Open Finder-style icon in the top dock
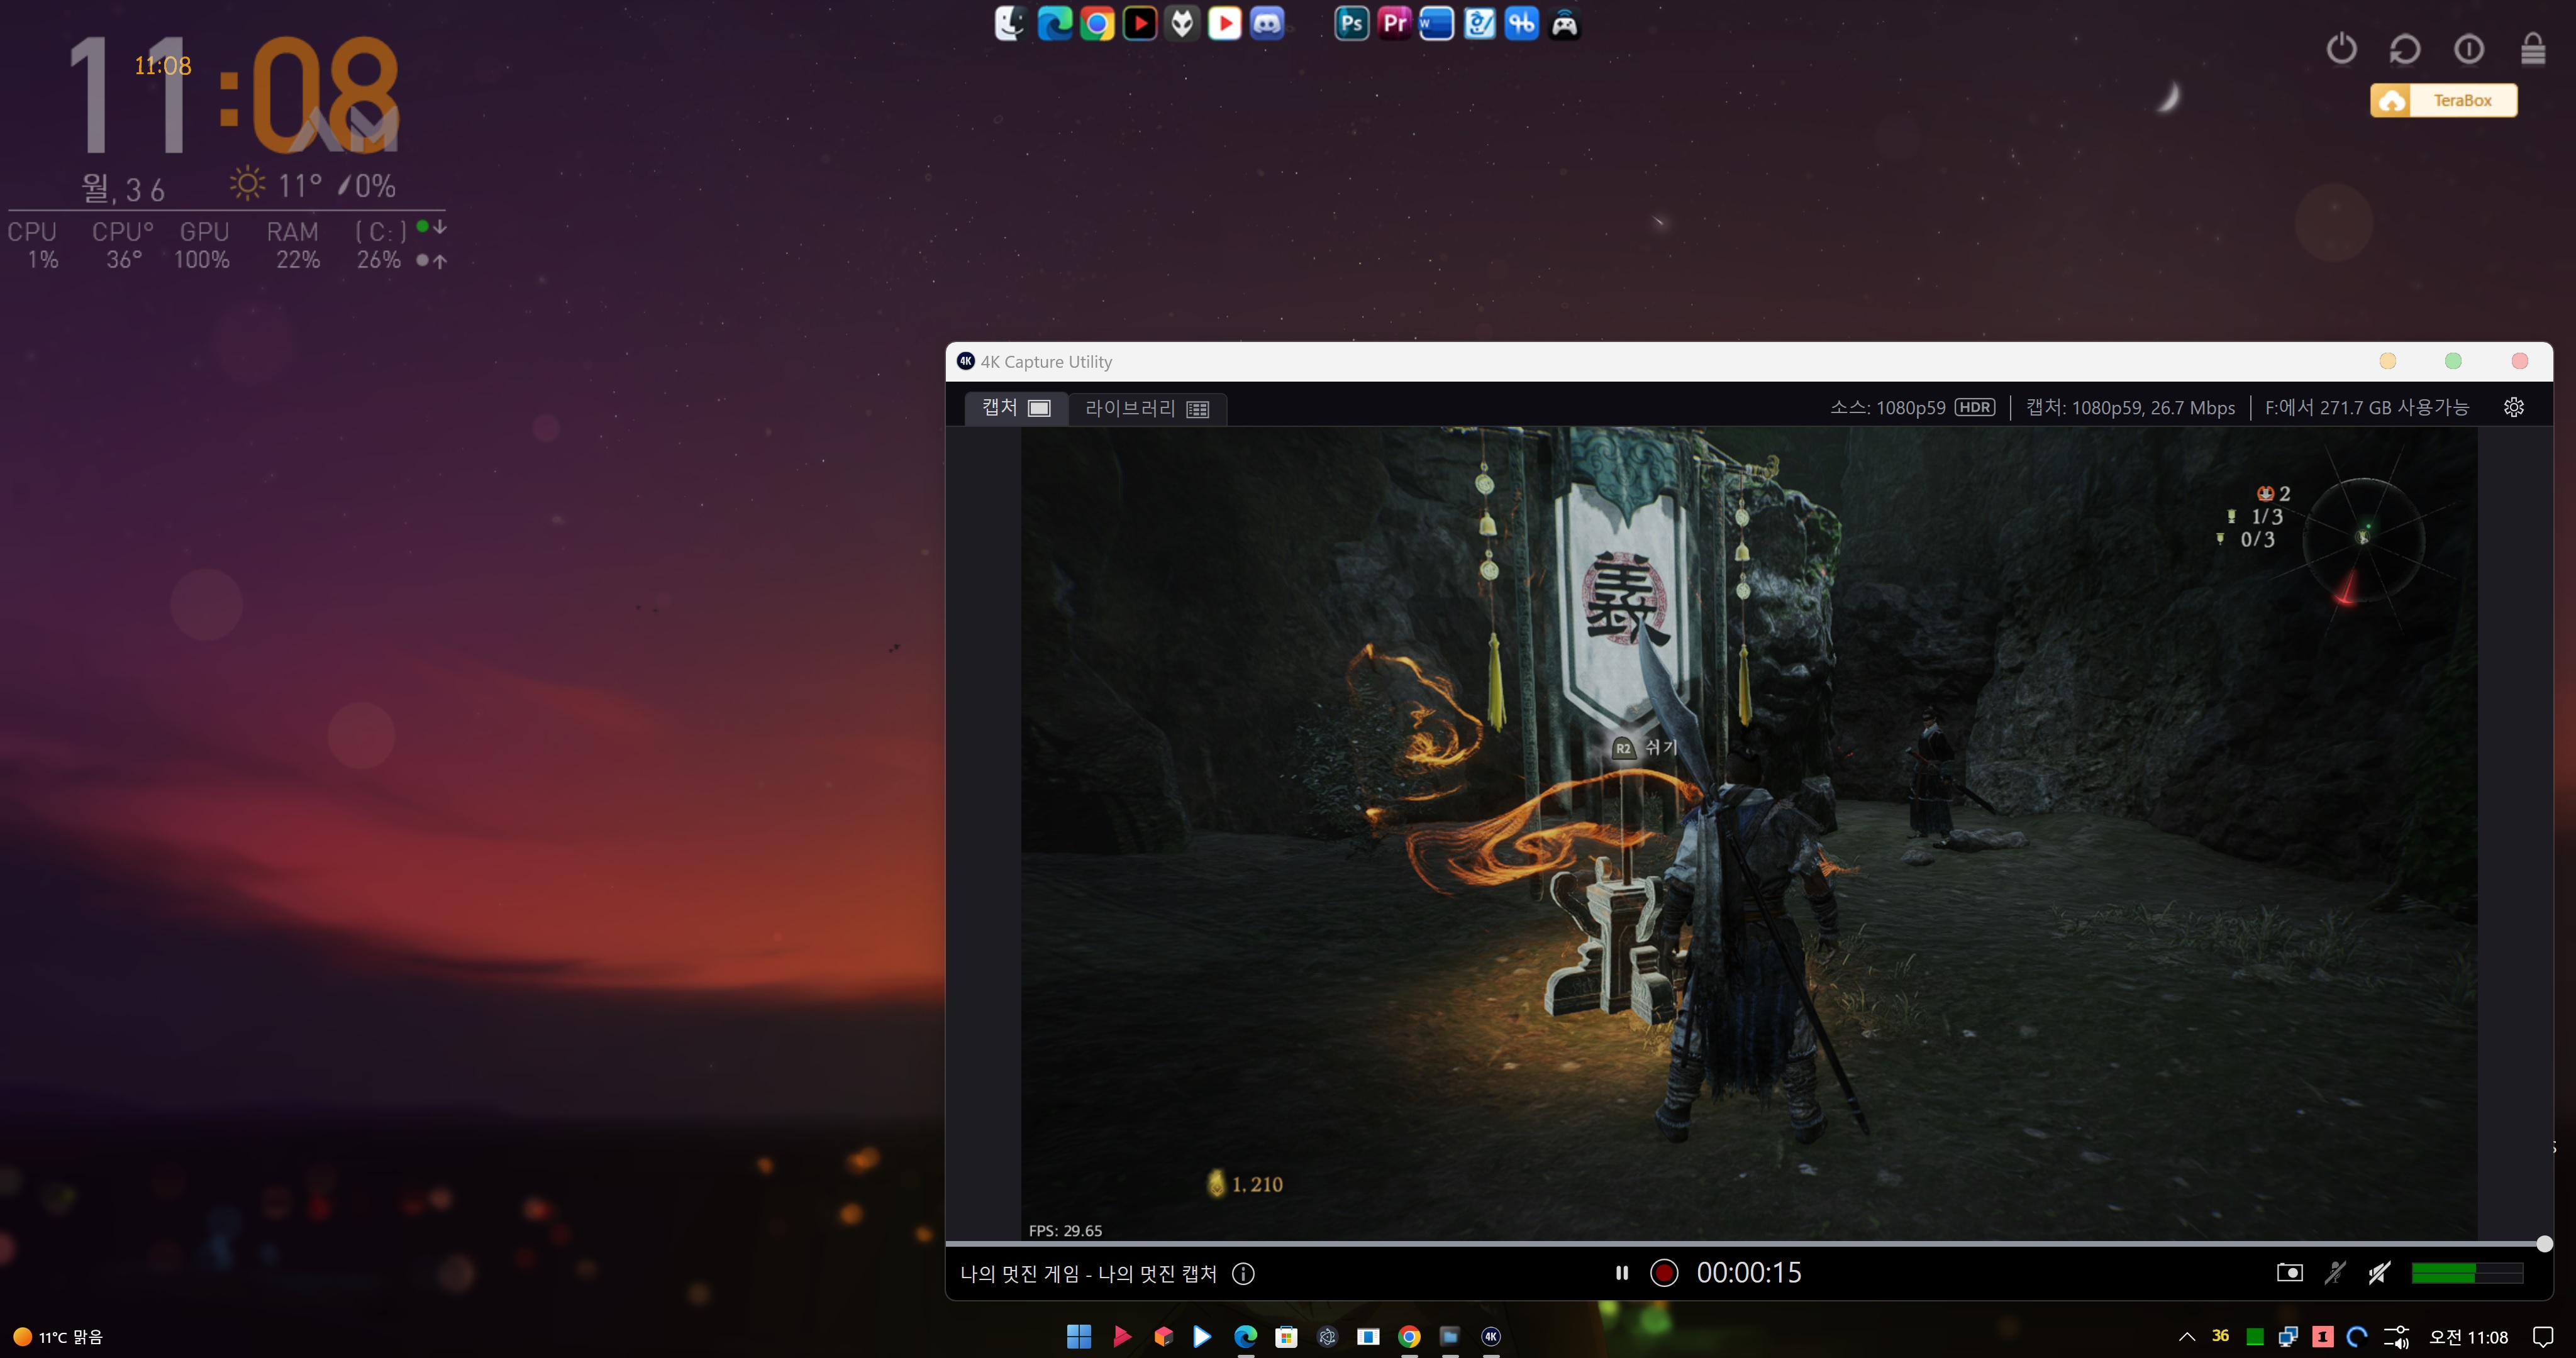The image size is (2576, 1358). tap(1010, 23)
